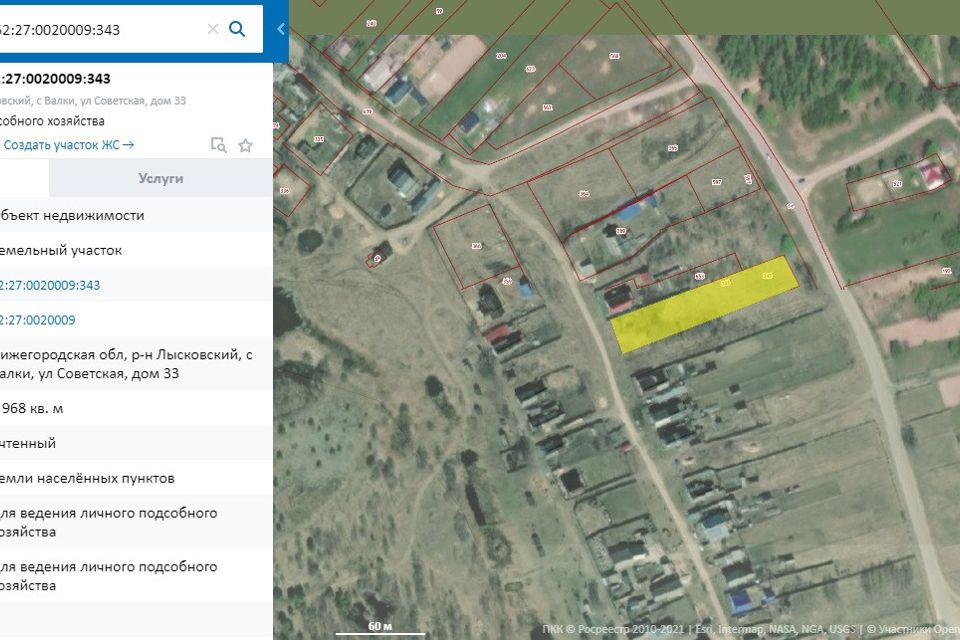Switch to the Услуги tab
The image size is (960, 640).
160,179
